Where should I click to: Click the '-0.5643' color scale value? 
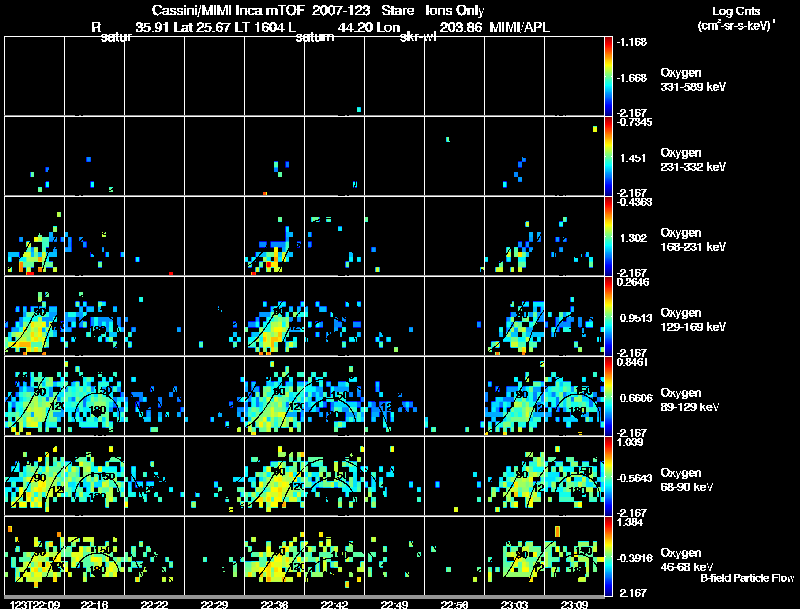(x=635, y=478)
